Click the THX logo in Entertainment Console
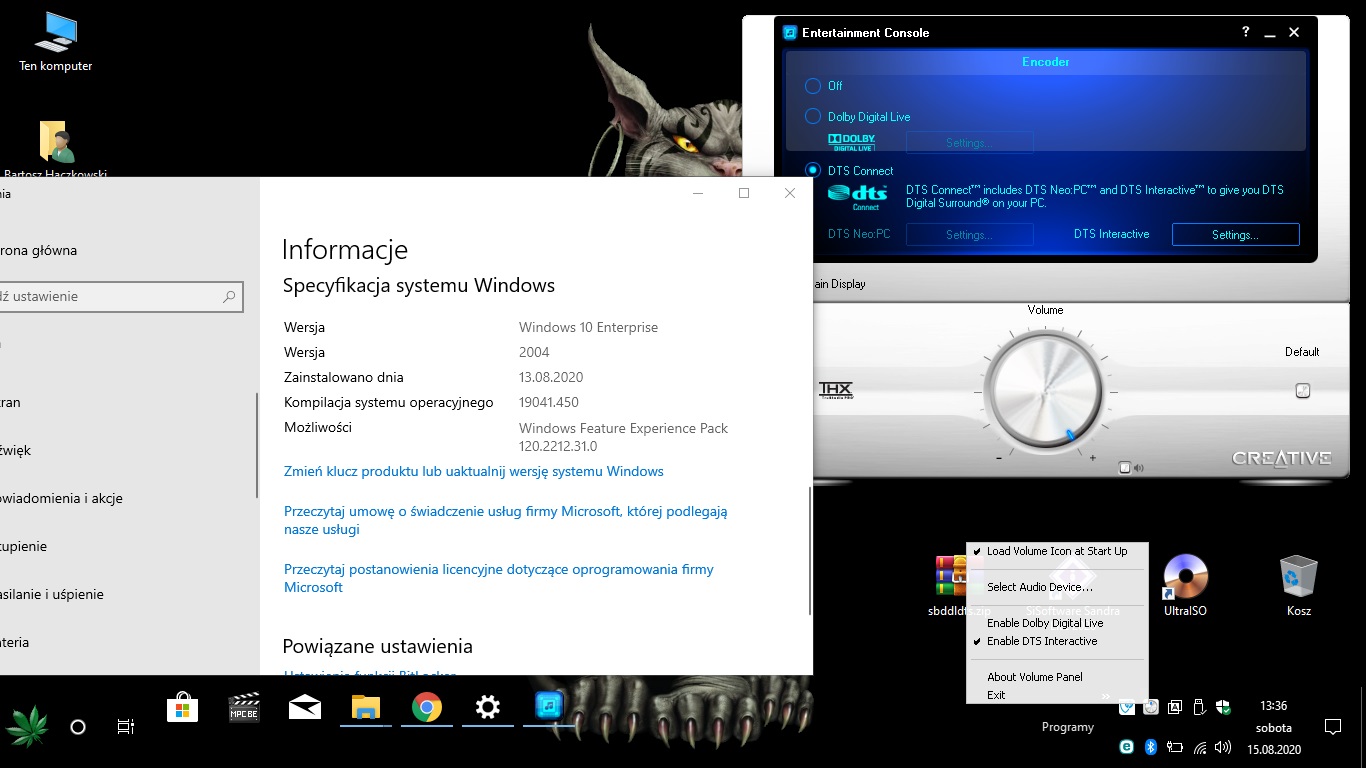This screenshot has height=768, width=1366. [835, 390]
